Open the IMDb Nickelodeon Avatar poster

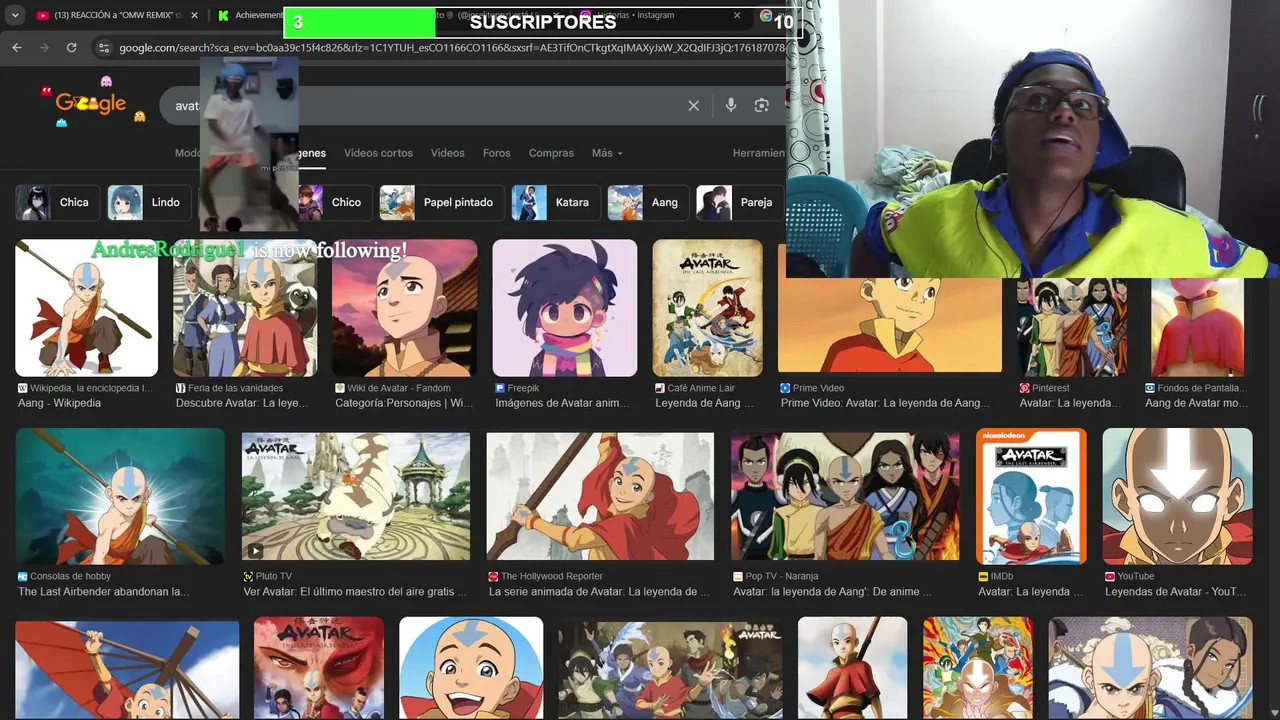(1031, 496)
